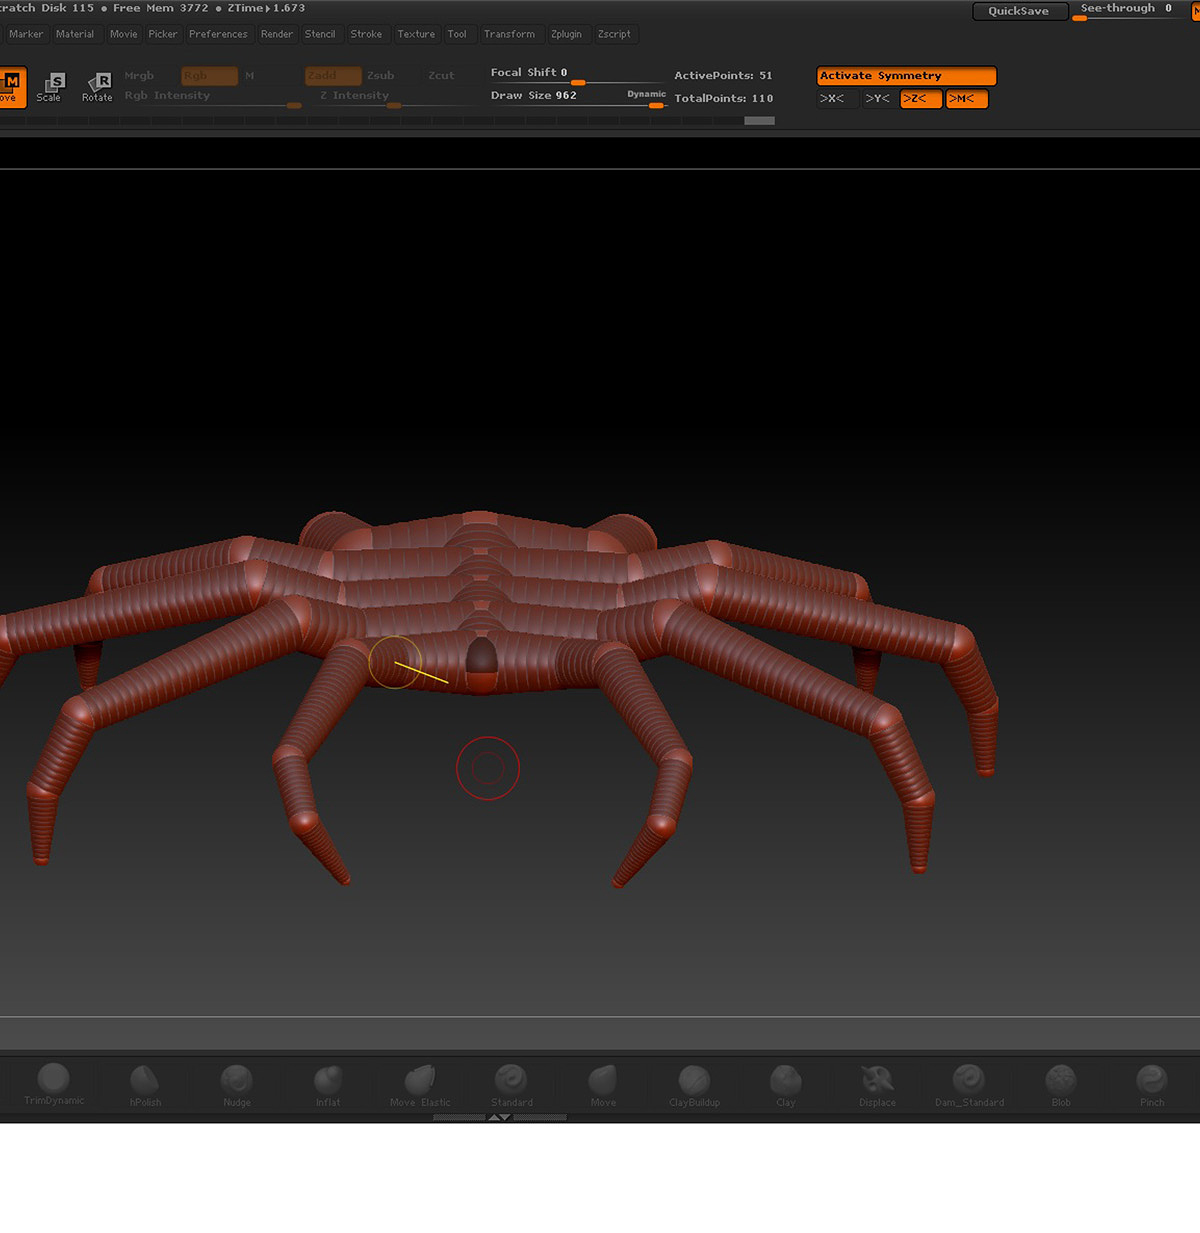Toggle Zadd sculpting mode off
This screenshot has height=1233, width=1200.
pyautogui.click(x=333, y=75)
